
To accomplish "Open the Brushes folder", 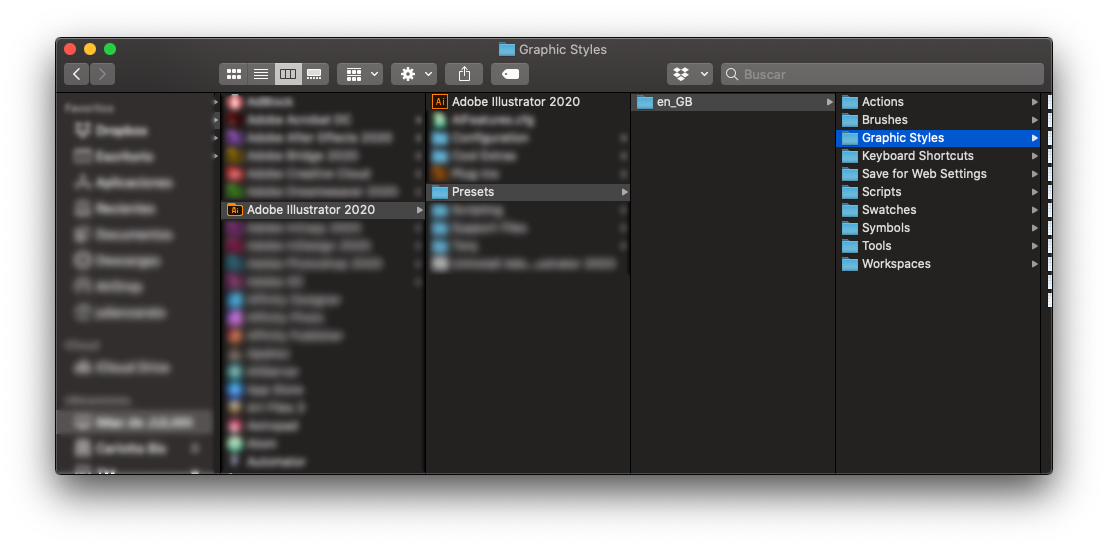I will tap(938, 120).
